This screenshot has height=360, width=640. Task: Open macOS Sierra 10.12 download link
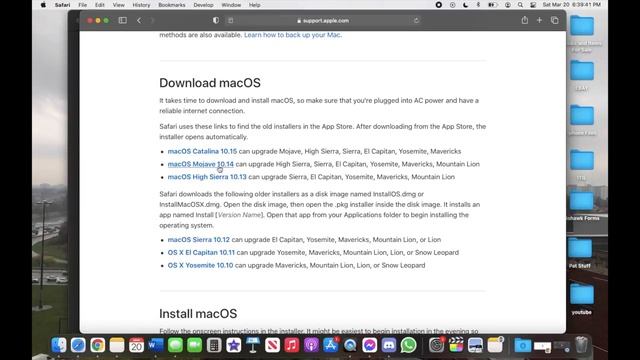(x=198, y=240)
